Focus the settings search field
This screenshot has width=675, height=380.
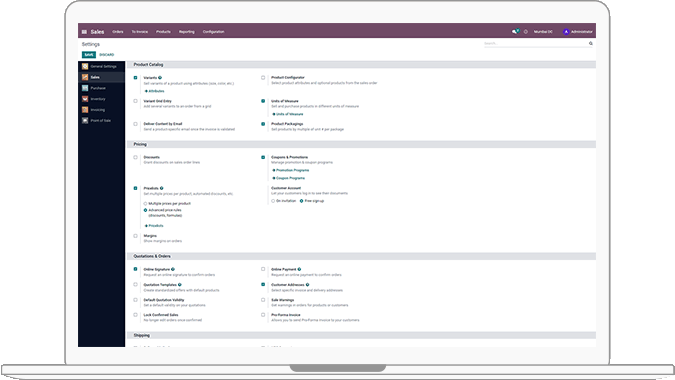[x=535, y=43]
